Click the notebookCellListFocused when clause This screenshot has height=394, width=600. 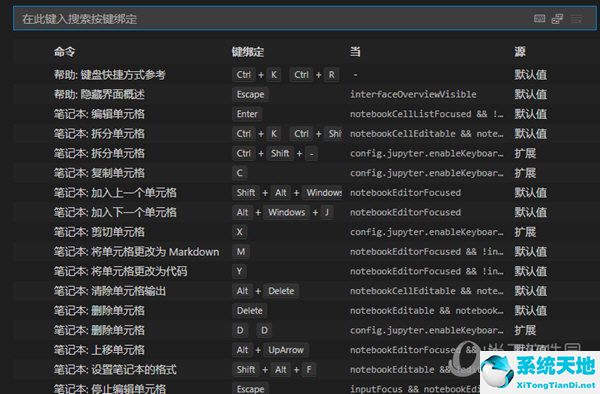pyautogui.click(x=427, y=114)
